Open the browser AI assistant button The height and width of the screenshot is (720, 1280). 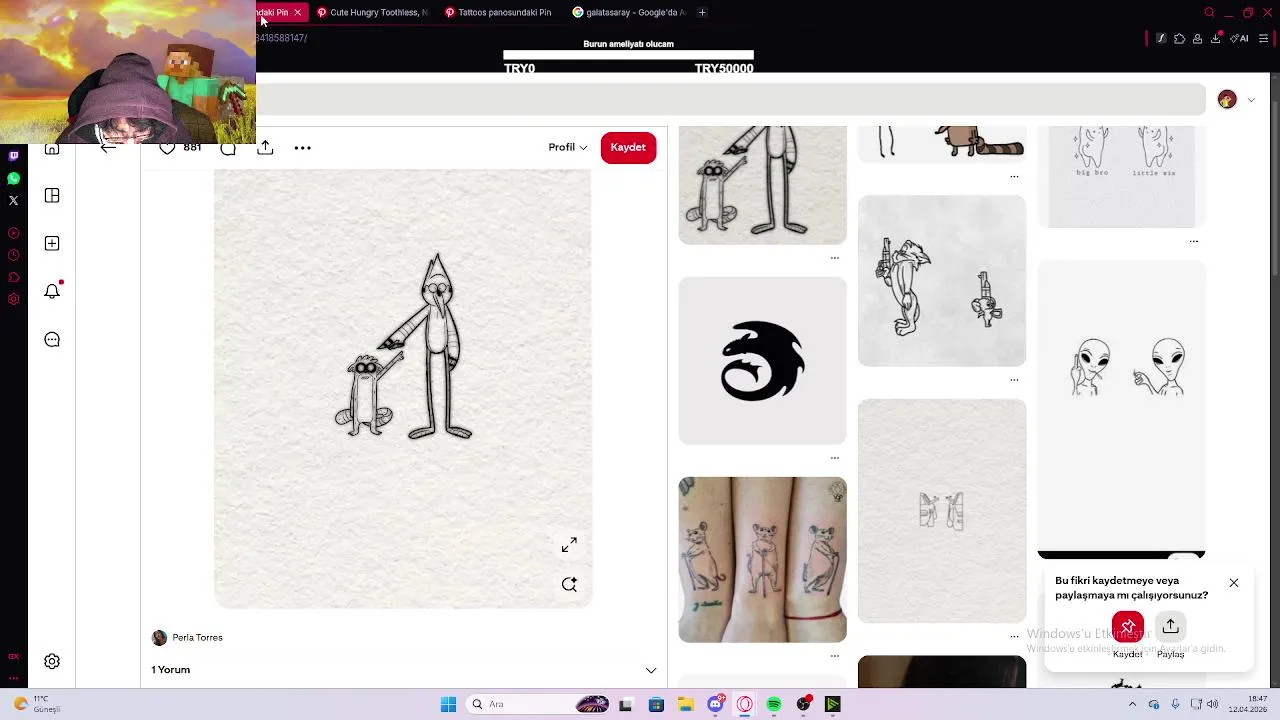[x=1239, y=39]
